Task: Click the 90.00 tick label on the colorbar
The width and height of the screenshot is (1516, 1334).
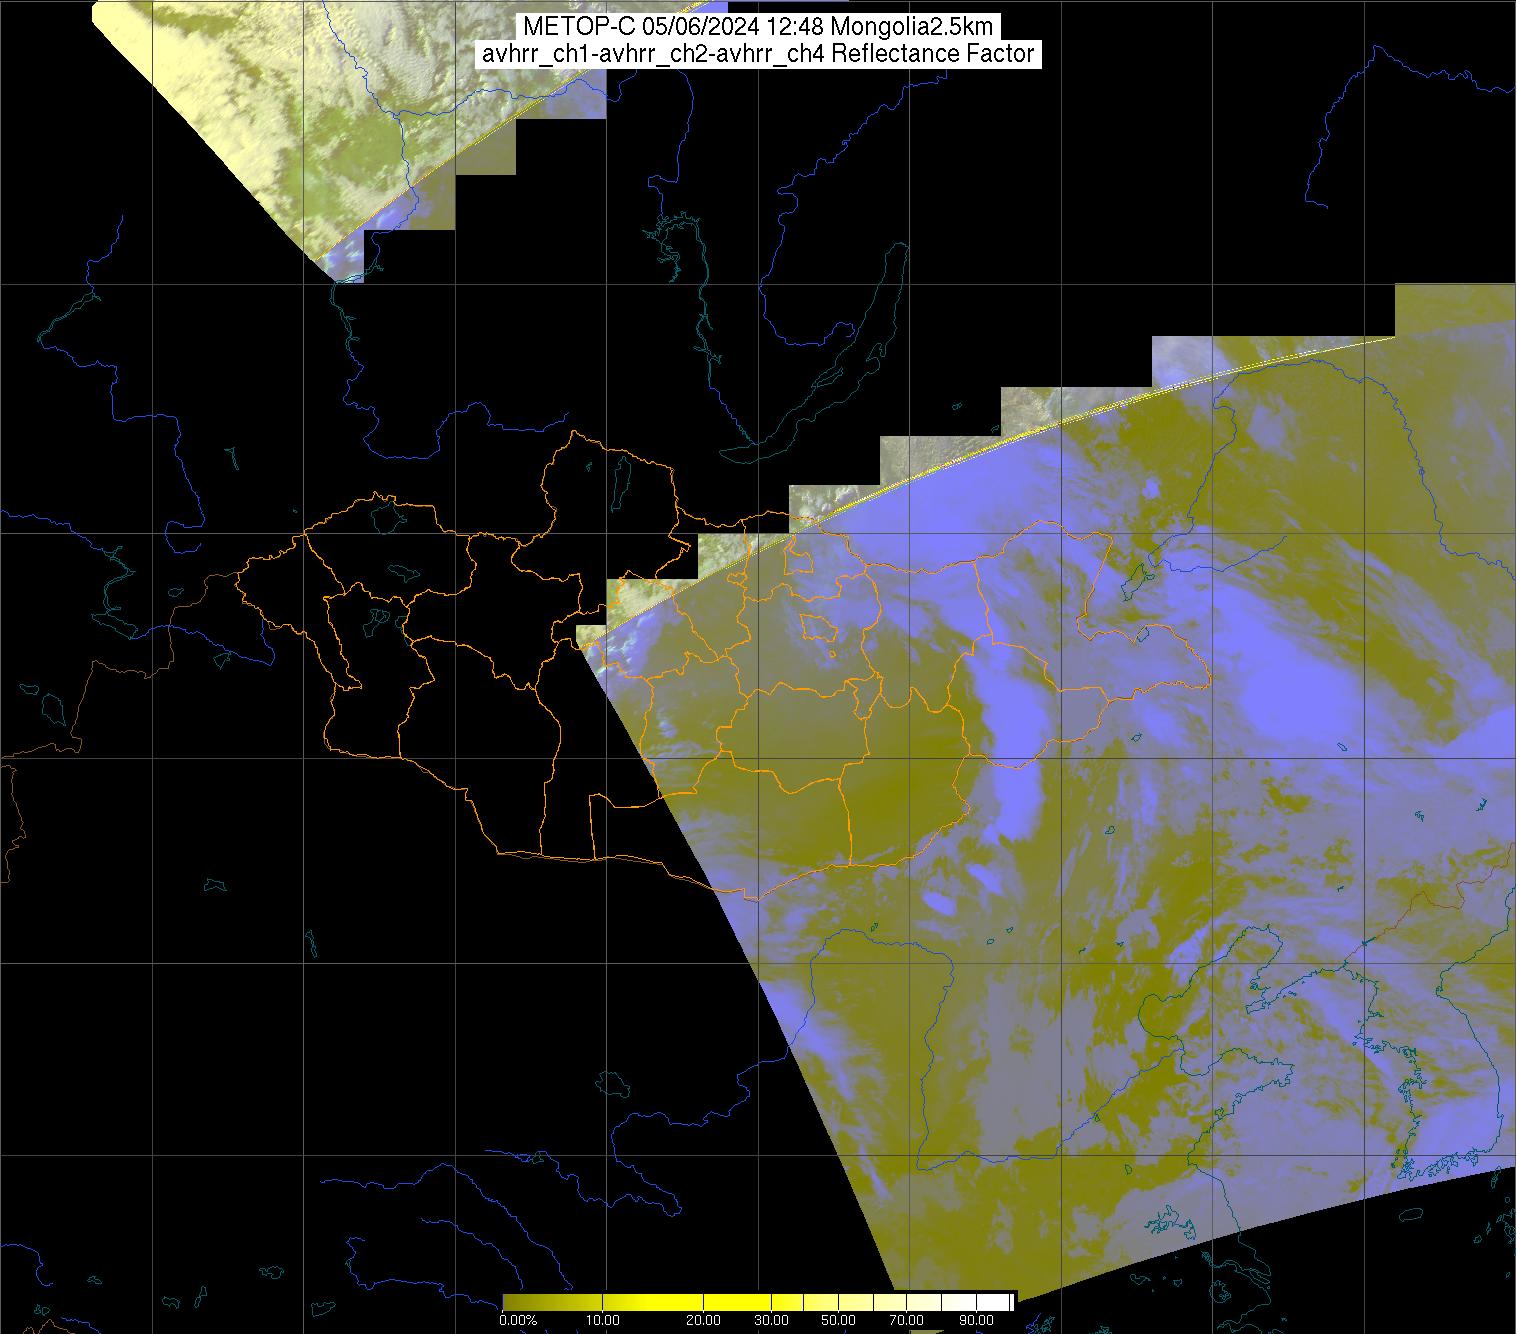Action: 975,1321
